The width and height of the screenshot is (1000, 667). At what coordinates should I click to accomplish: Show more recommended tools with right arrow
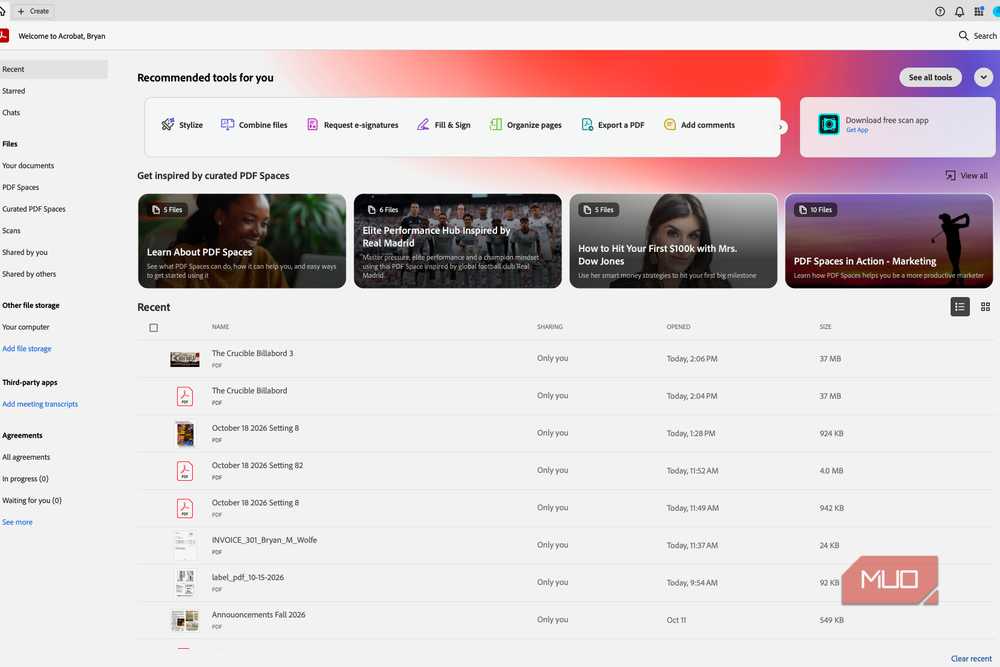[781, 127]
